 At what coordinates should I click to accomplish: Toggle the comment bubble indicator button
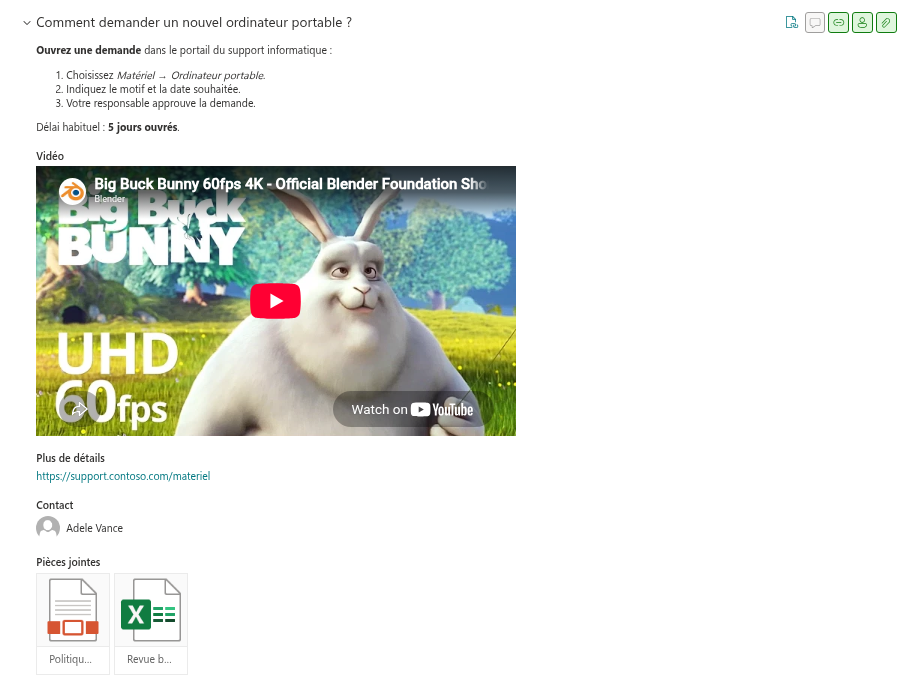[x=815, y=23]
